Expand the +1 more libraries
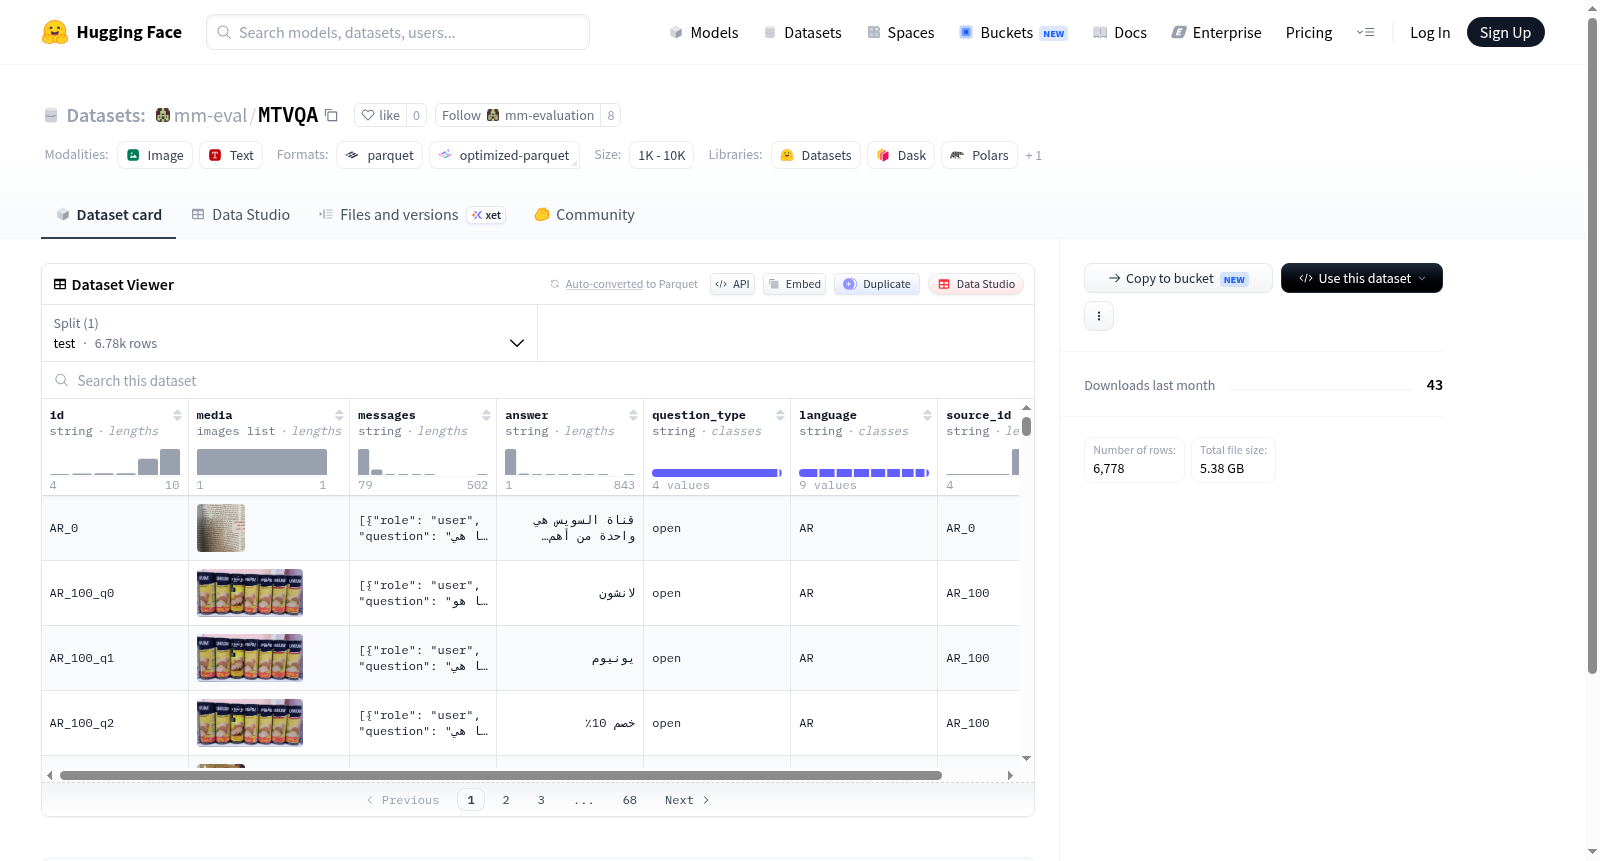This screenshot has height=861, width=1600. click(1034, 155)
